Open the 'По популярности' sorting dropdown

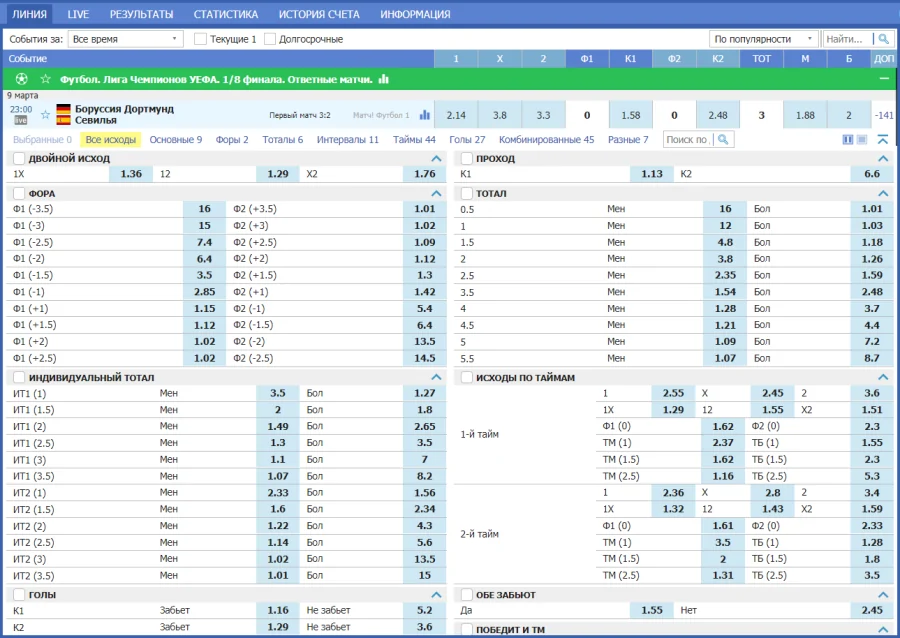tap(764, 39)
